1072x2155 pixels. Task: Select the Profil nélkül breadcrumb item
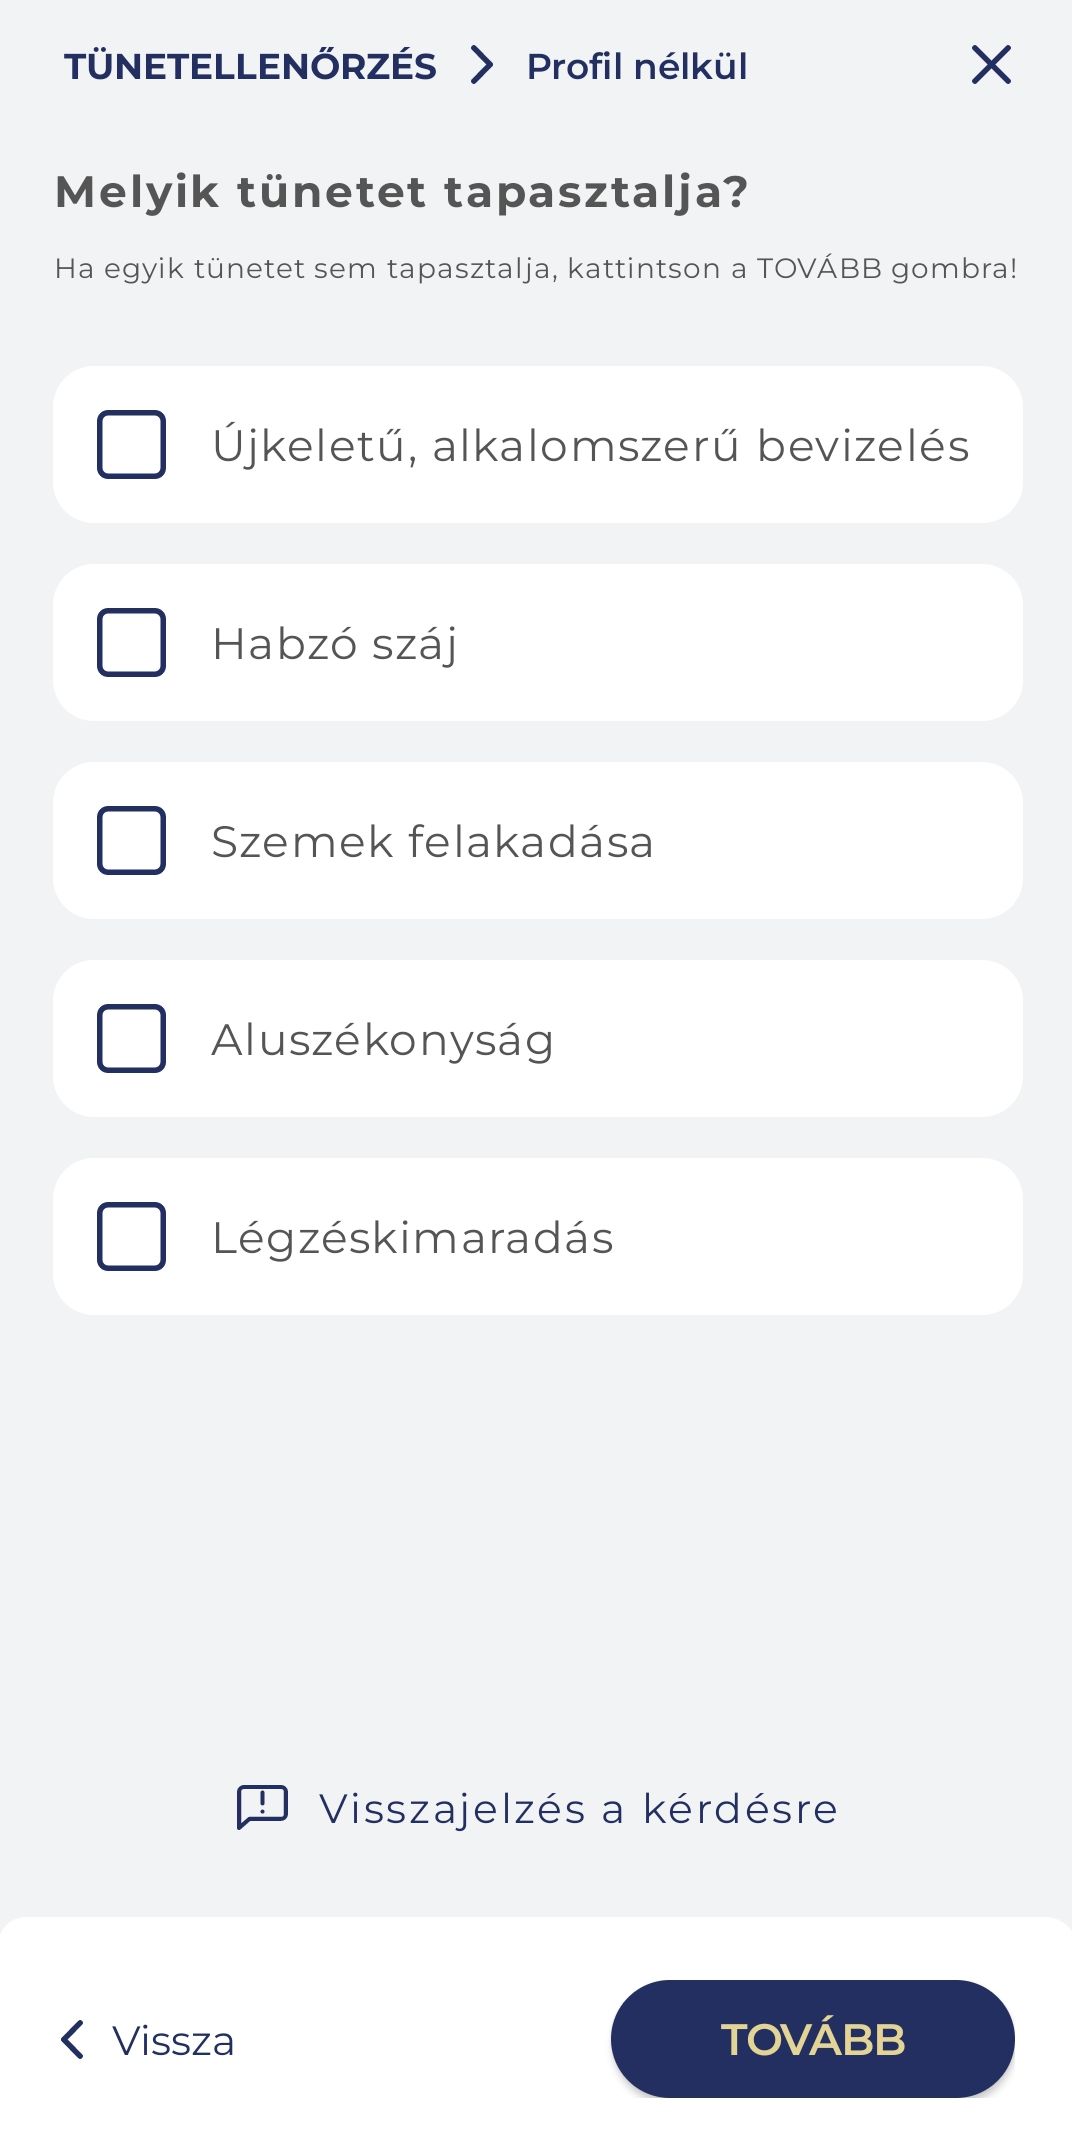click(637, 66)
